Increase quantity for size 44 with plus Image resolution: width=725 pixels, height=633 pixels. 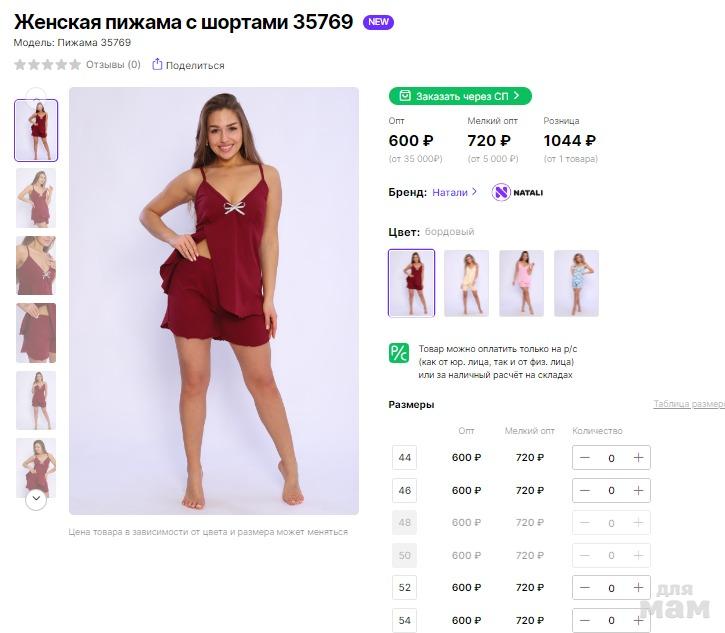(638, 458)
